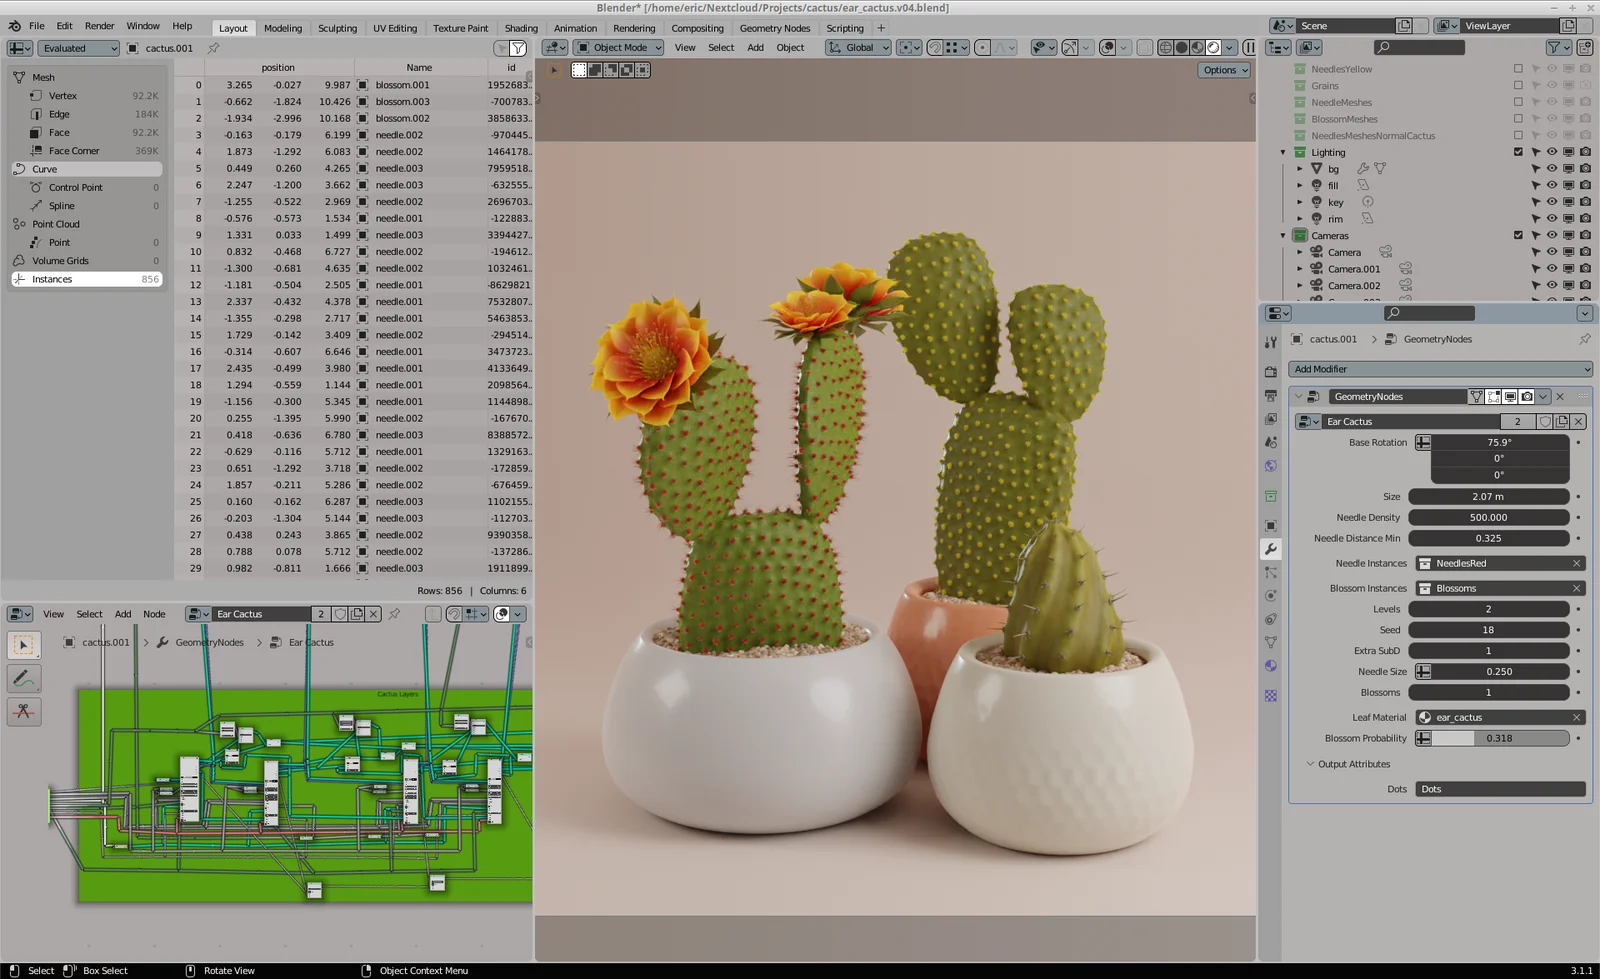This screenshot has height=979, width=1600.
Task: Open the Geometry Nodes menu in the node editor
Action: pos(209,642)
